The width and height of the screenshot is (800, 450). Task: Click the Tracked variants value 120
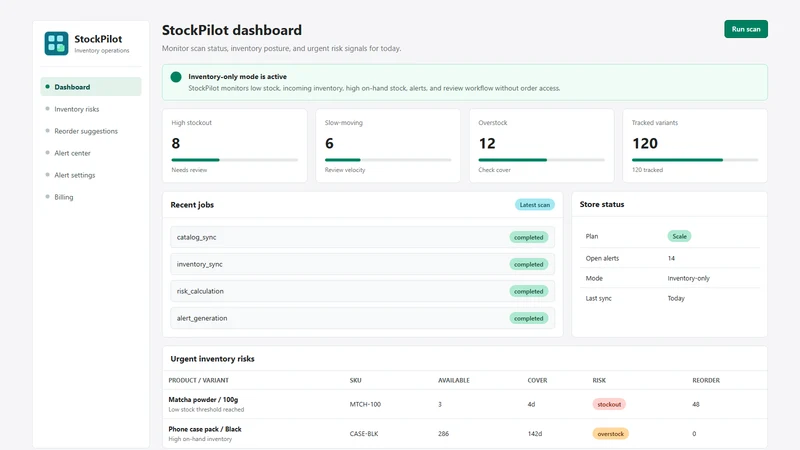pos(645,143)
